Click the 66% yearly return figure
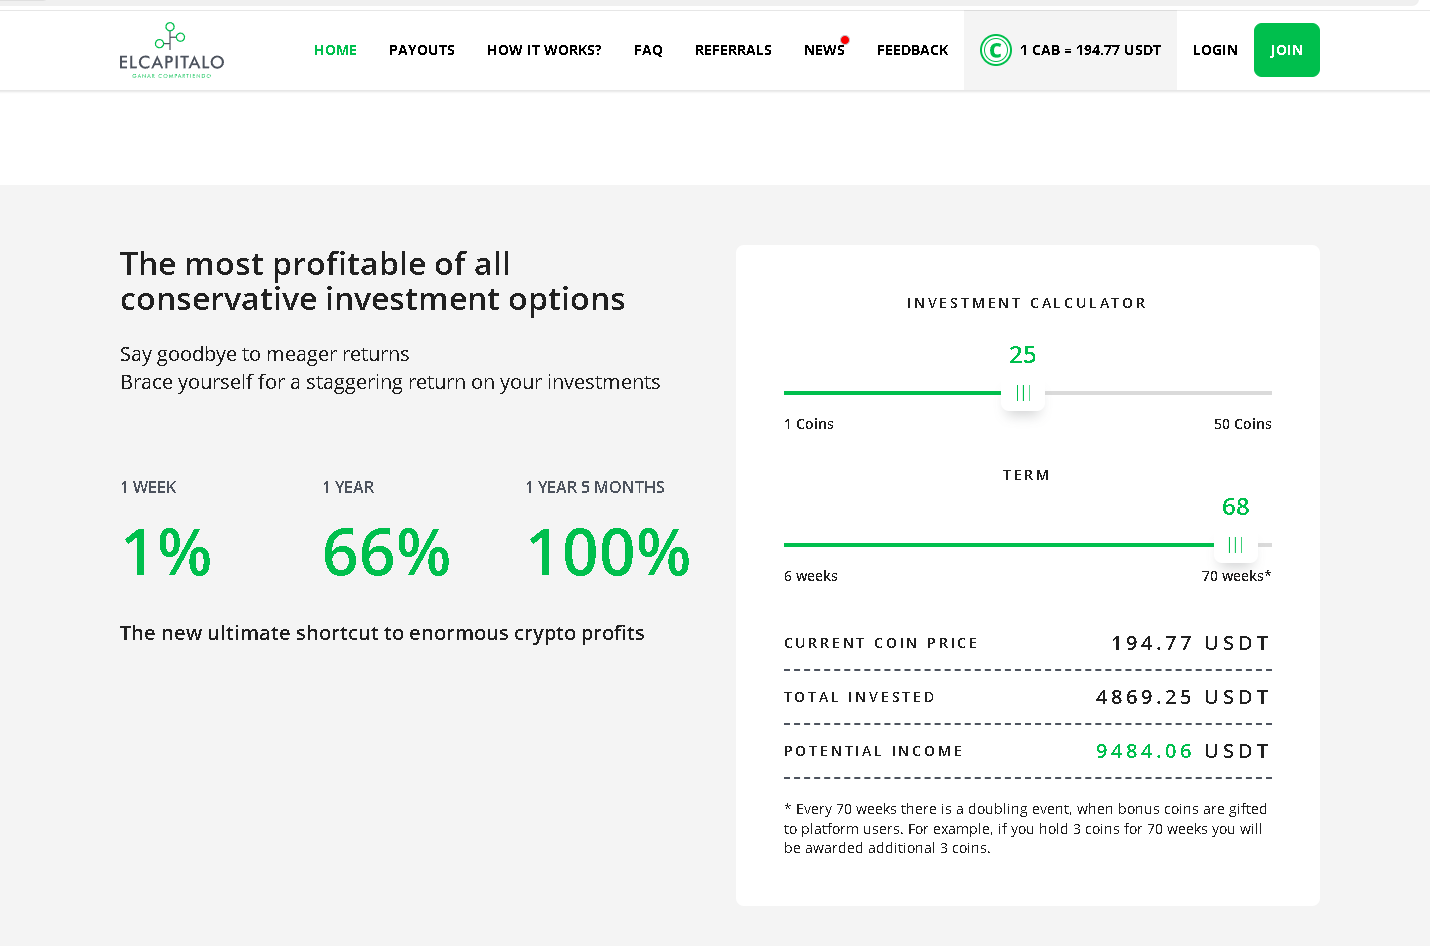Image resolution: width=1430 pixels, height=946 pixels. pos(387,552)
